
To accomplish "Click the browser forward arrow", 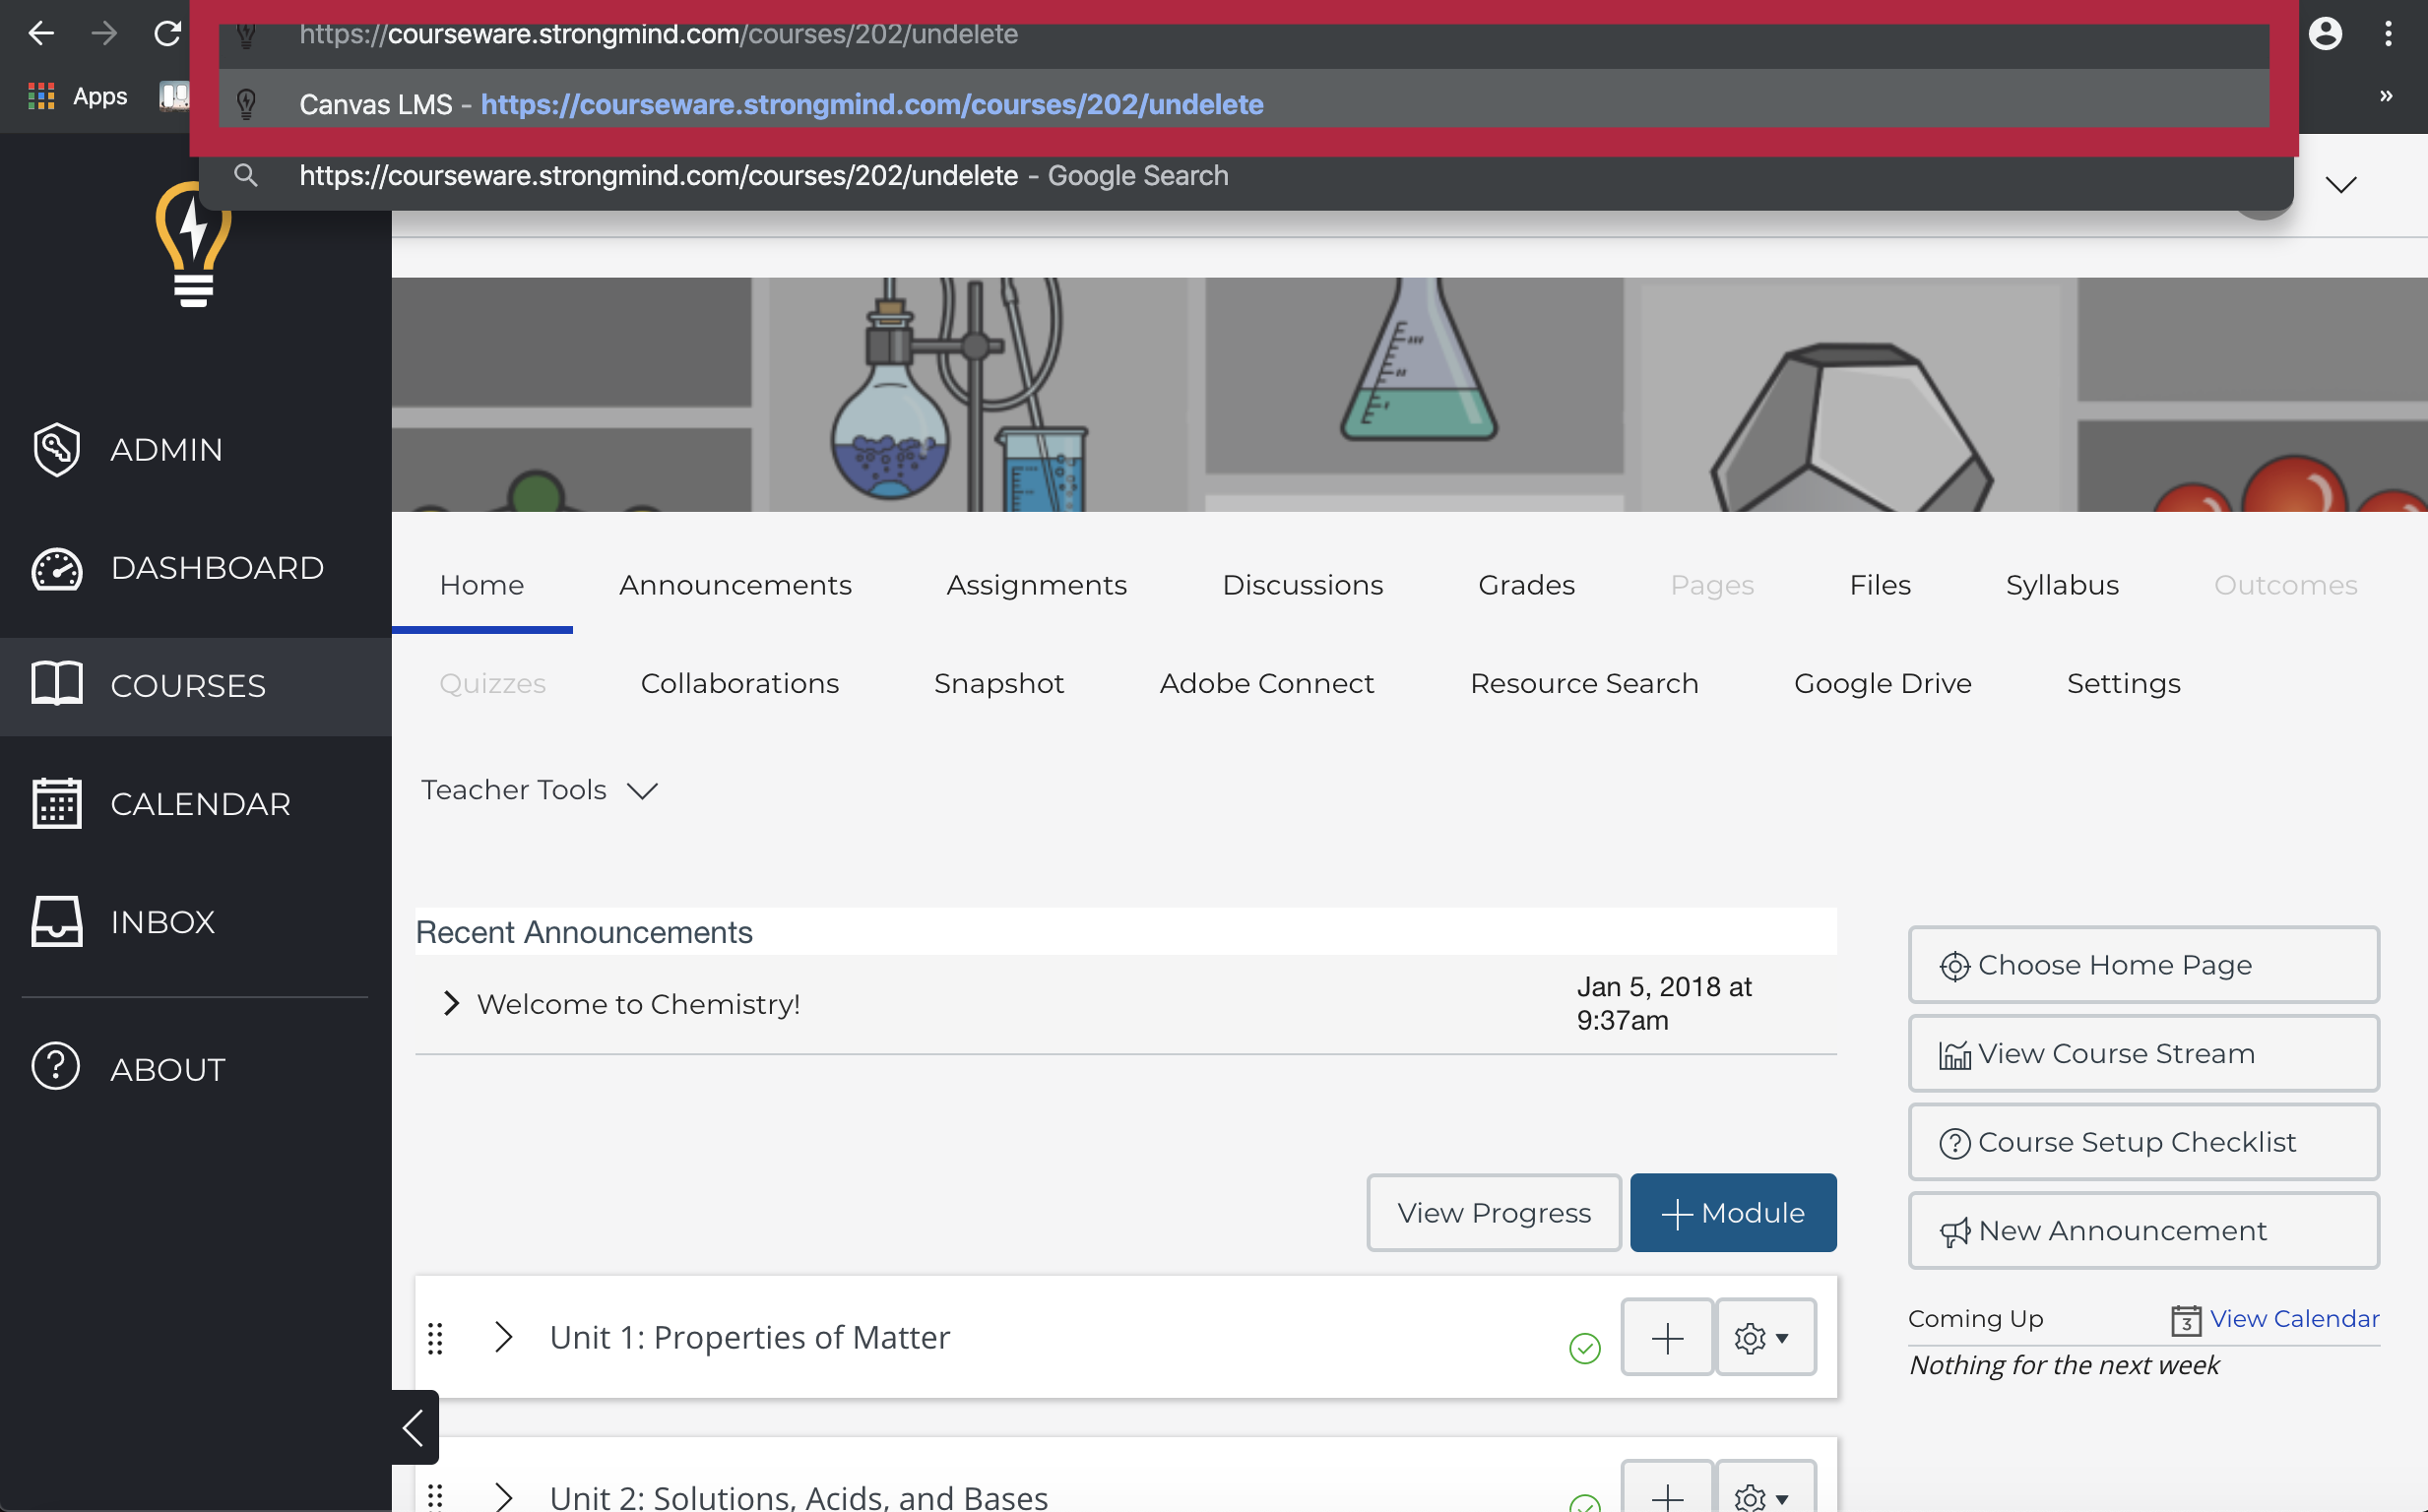I will pos(104,33).
